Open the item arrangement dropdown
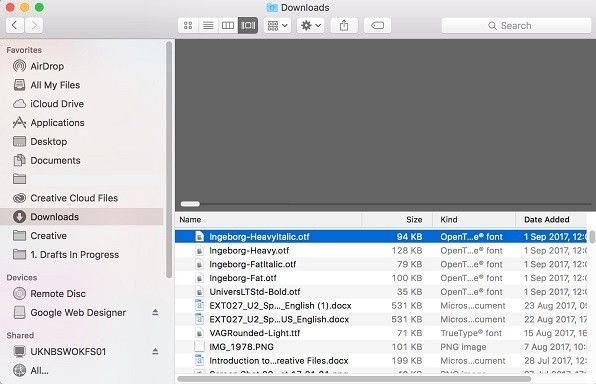 pyautogui.click(x=277, y=25)
